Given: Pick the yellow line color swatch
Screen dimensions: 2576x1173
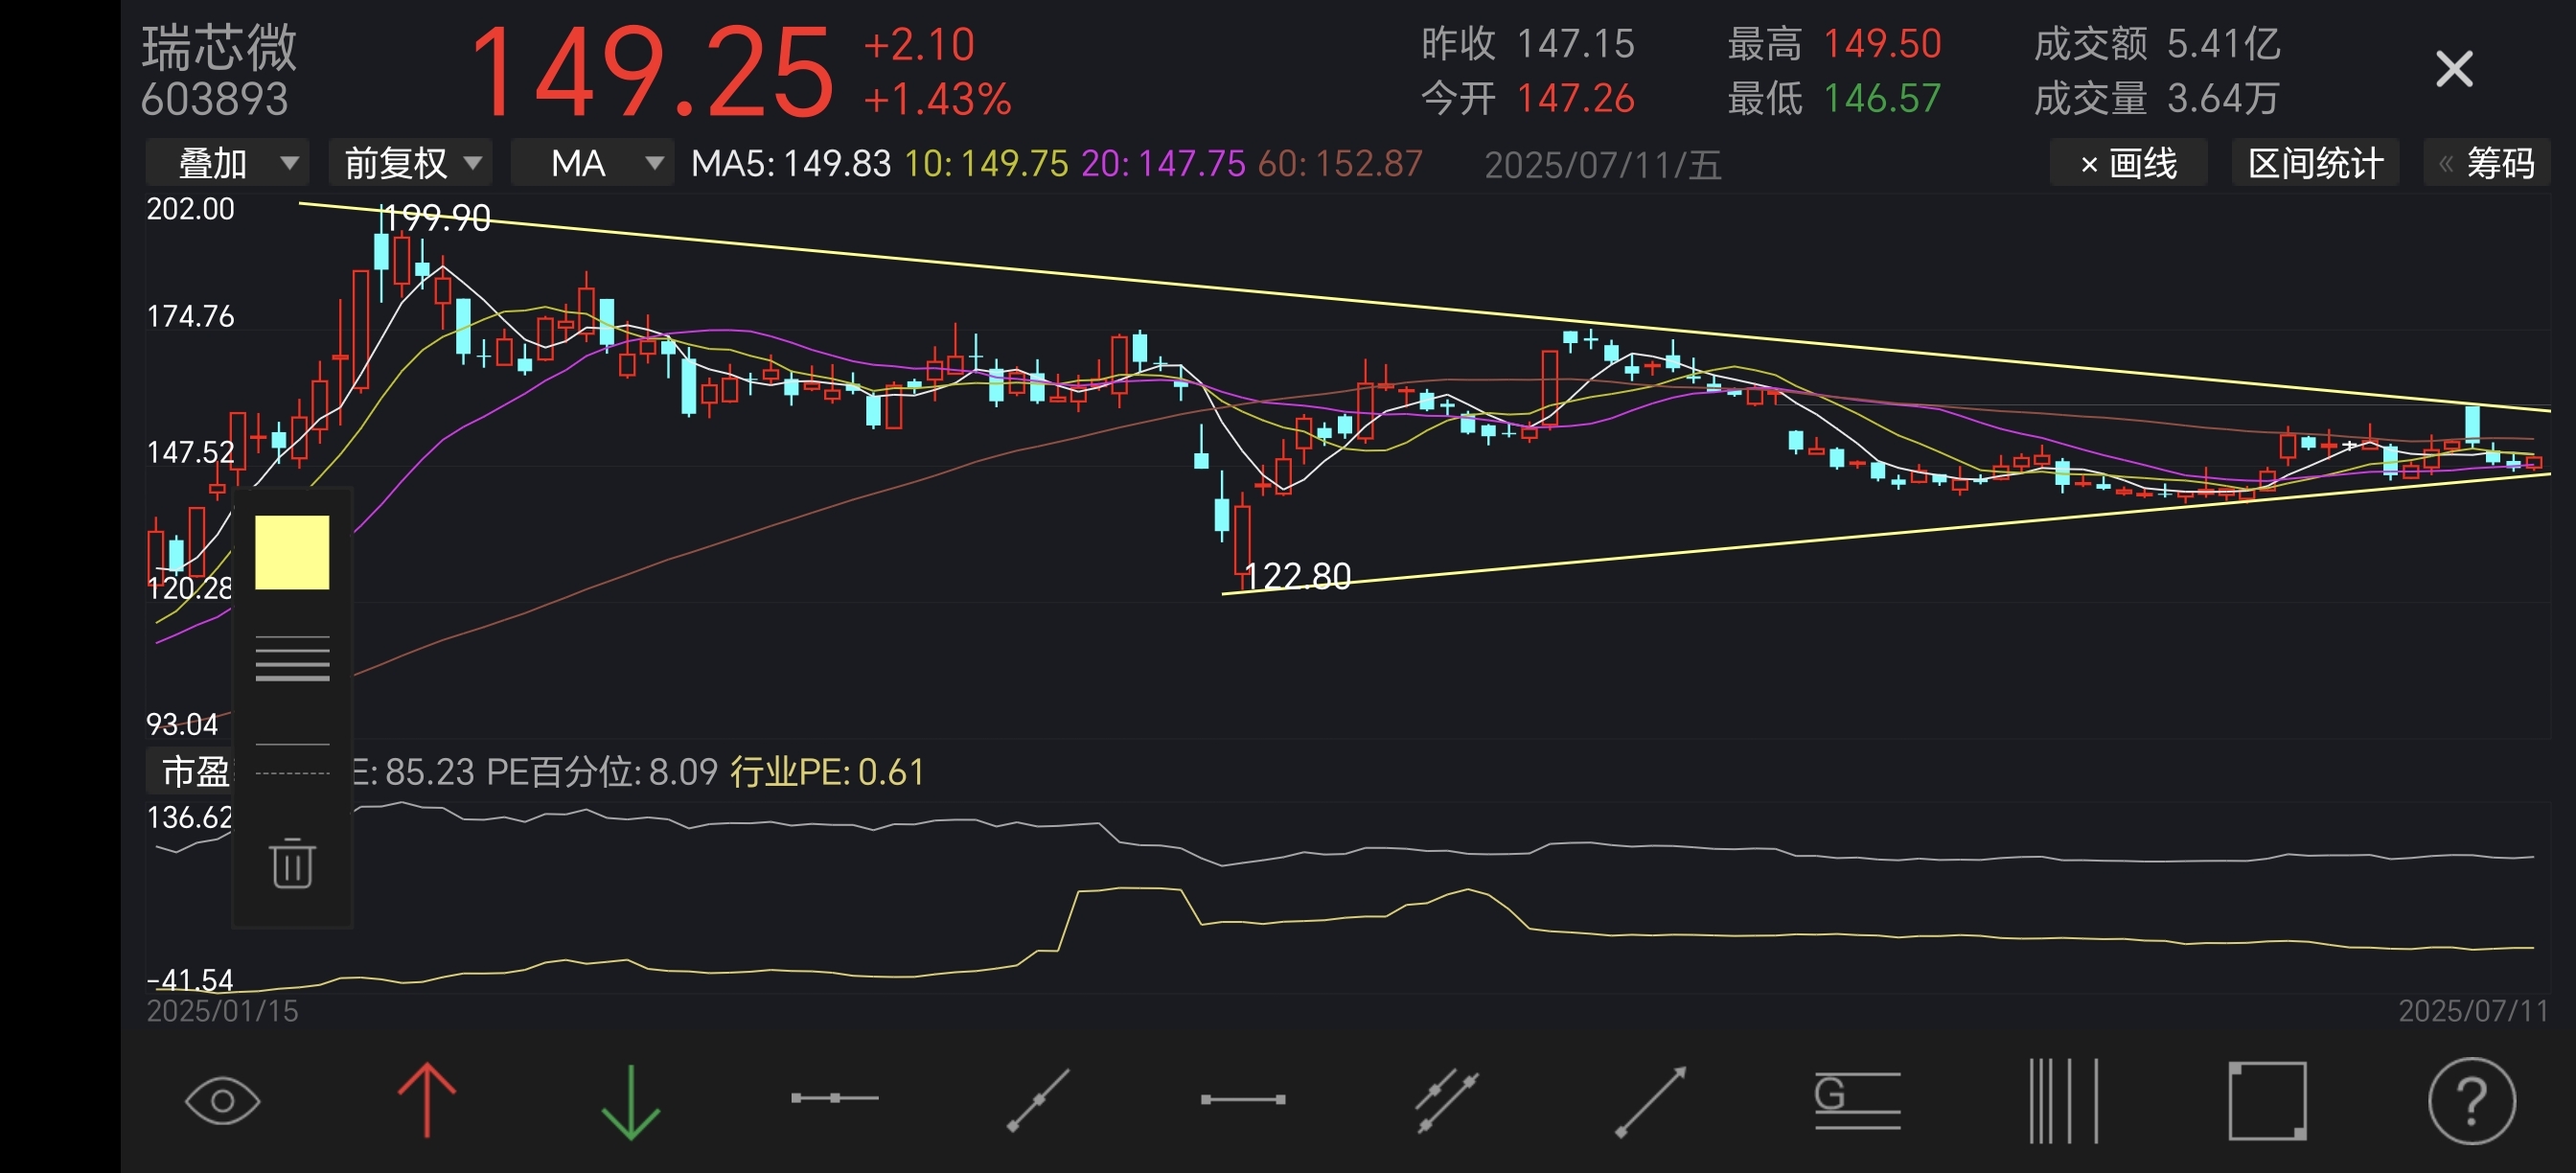Looking at the screenshot, I should pos(292,552).
